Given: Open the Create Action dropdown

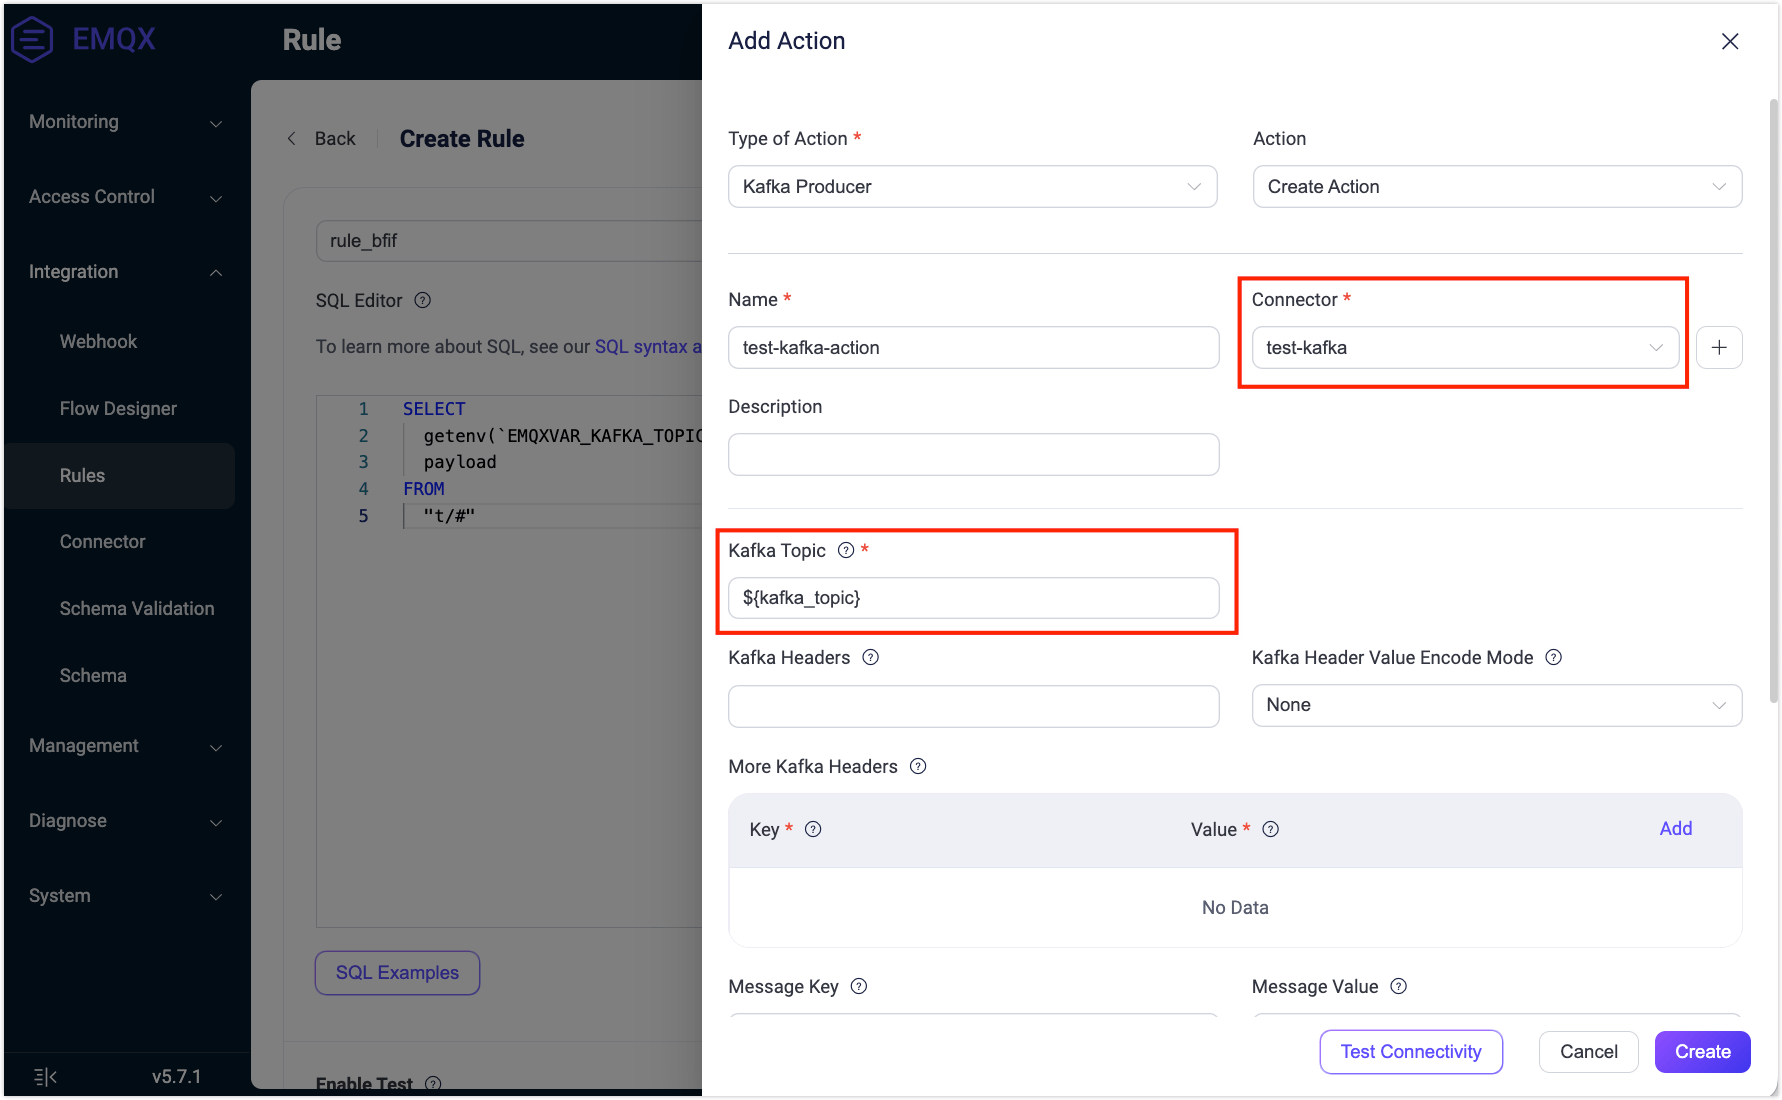Looking at the screenshot, I should coord(1496,187).
